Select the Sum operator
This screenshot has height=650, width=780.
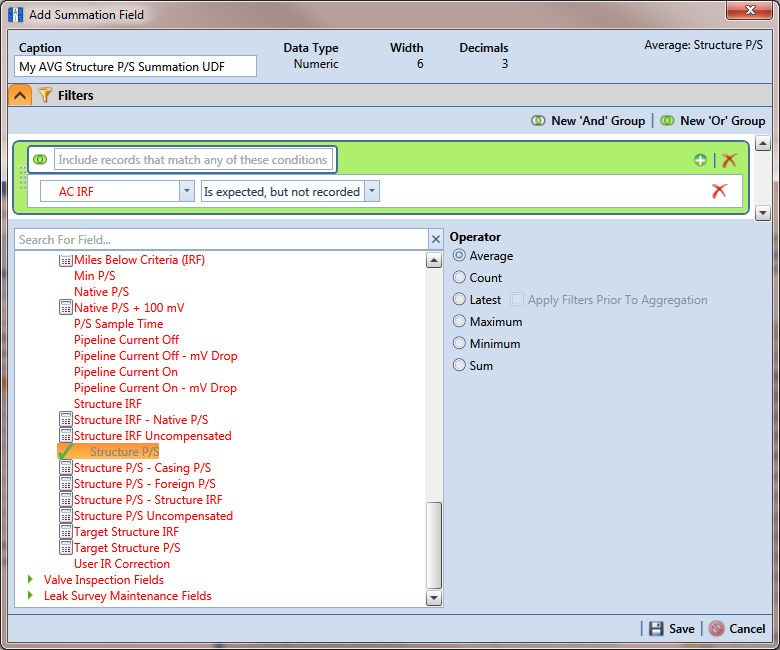[459, 365]
